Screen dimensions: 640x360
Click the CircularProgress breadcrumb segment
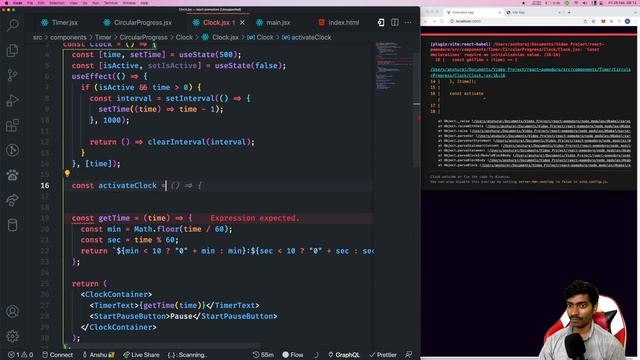(x=143, y=37)
